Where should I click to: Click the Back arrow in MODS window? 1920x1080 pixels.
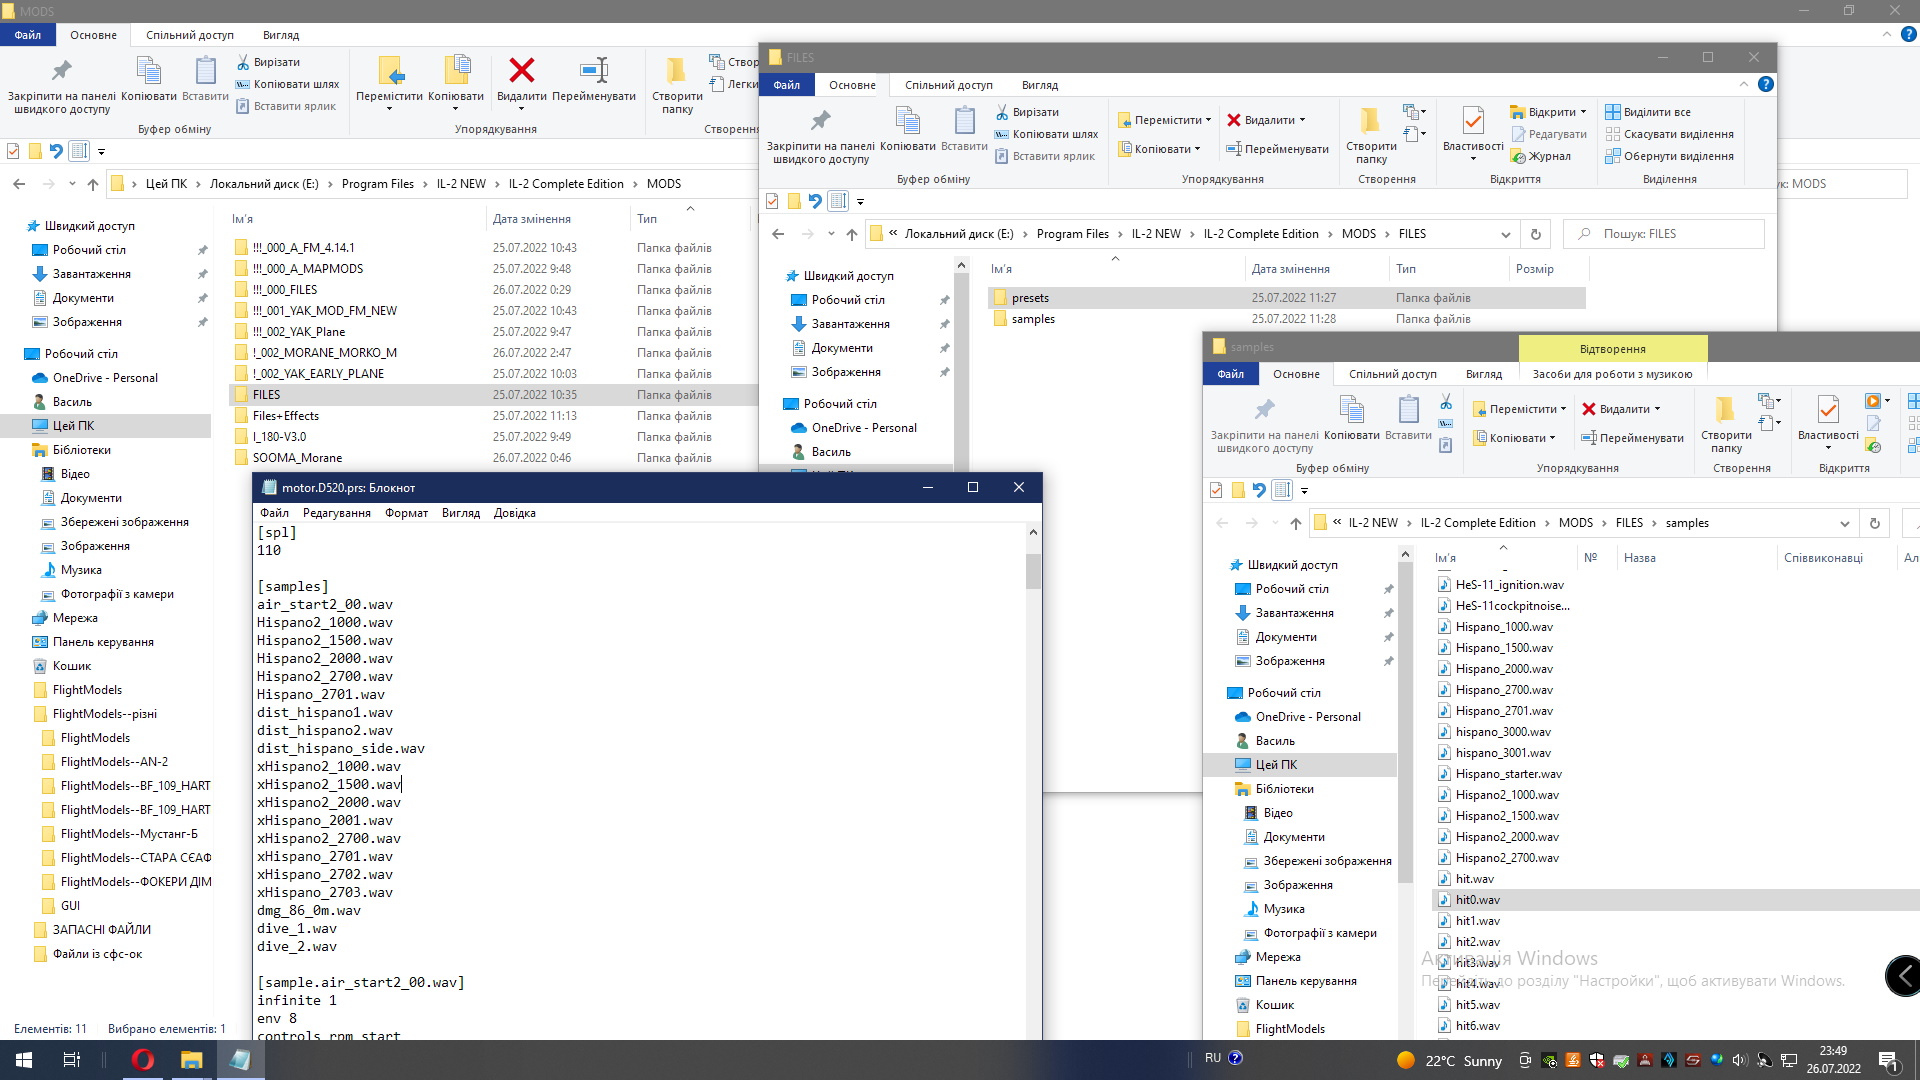pos(19,184)
